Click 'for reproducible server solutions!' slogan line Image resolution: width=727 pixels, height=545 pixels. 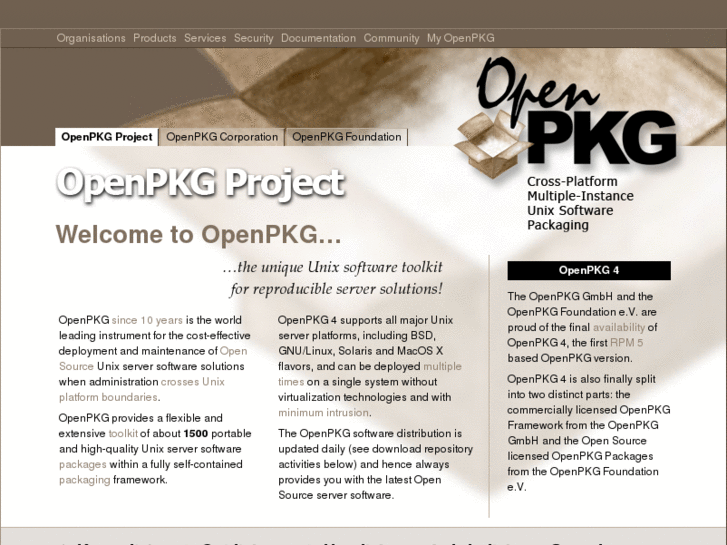click(336, 289)
